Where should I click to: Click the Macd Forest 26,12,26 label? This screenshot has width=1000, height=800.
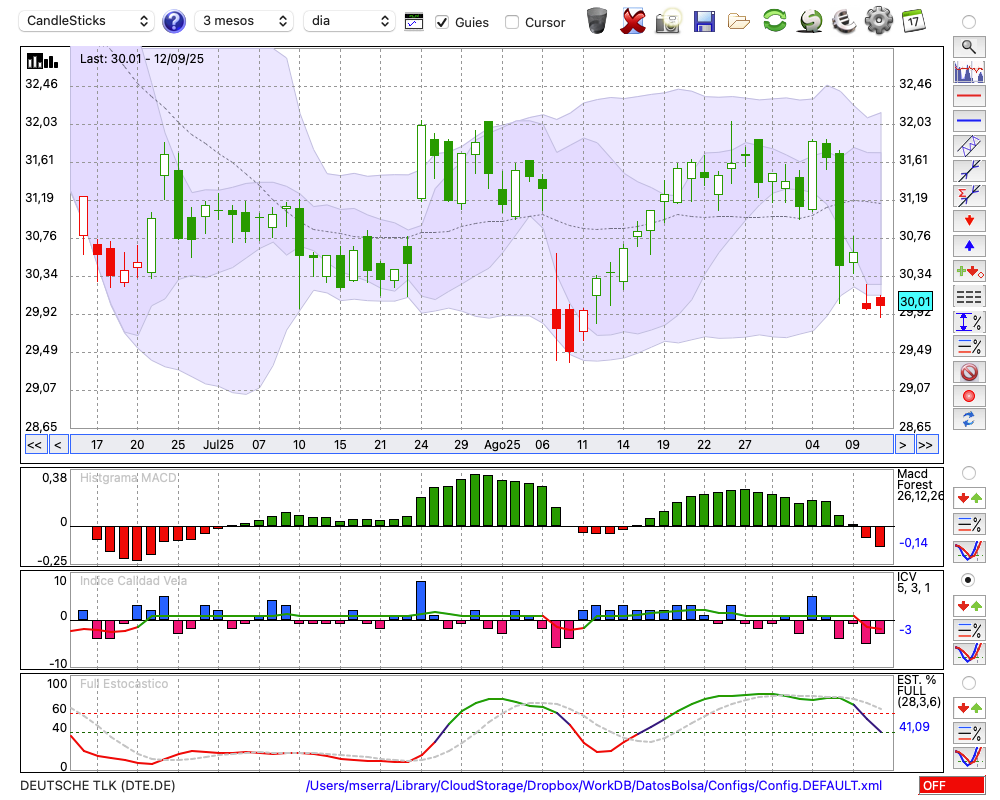pyautogui.click(x=919, y=485)
